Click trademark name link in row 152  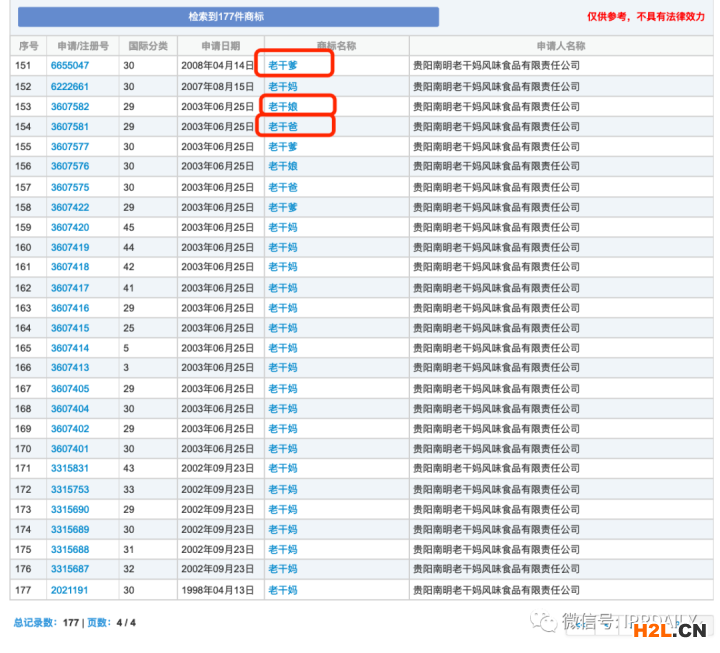(x=283, y=87)
